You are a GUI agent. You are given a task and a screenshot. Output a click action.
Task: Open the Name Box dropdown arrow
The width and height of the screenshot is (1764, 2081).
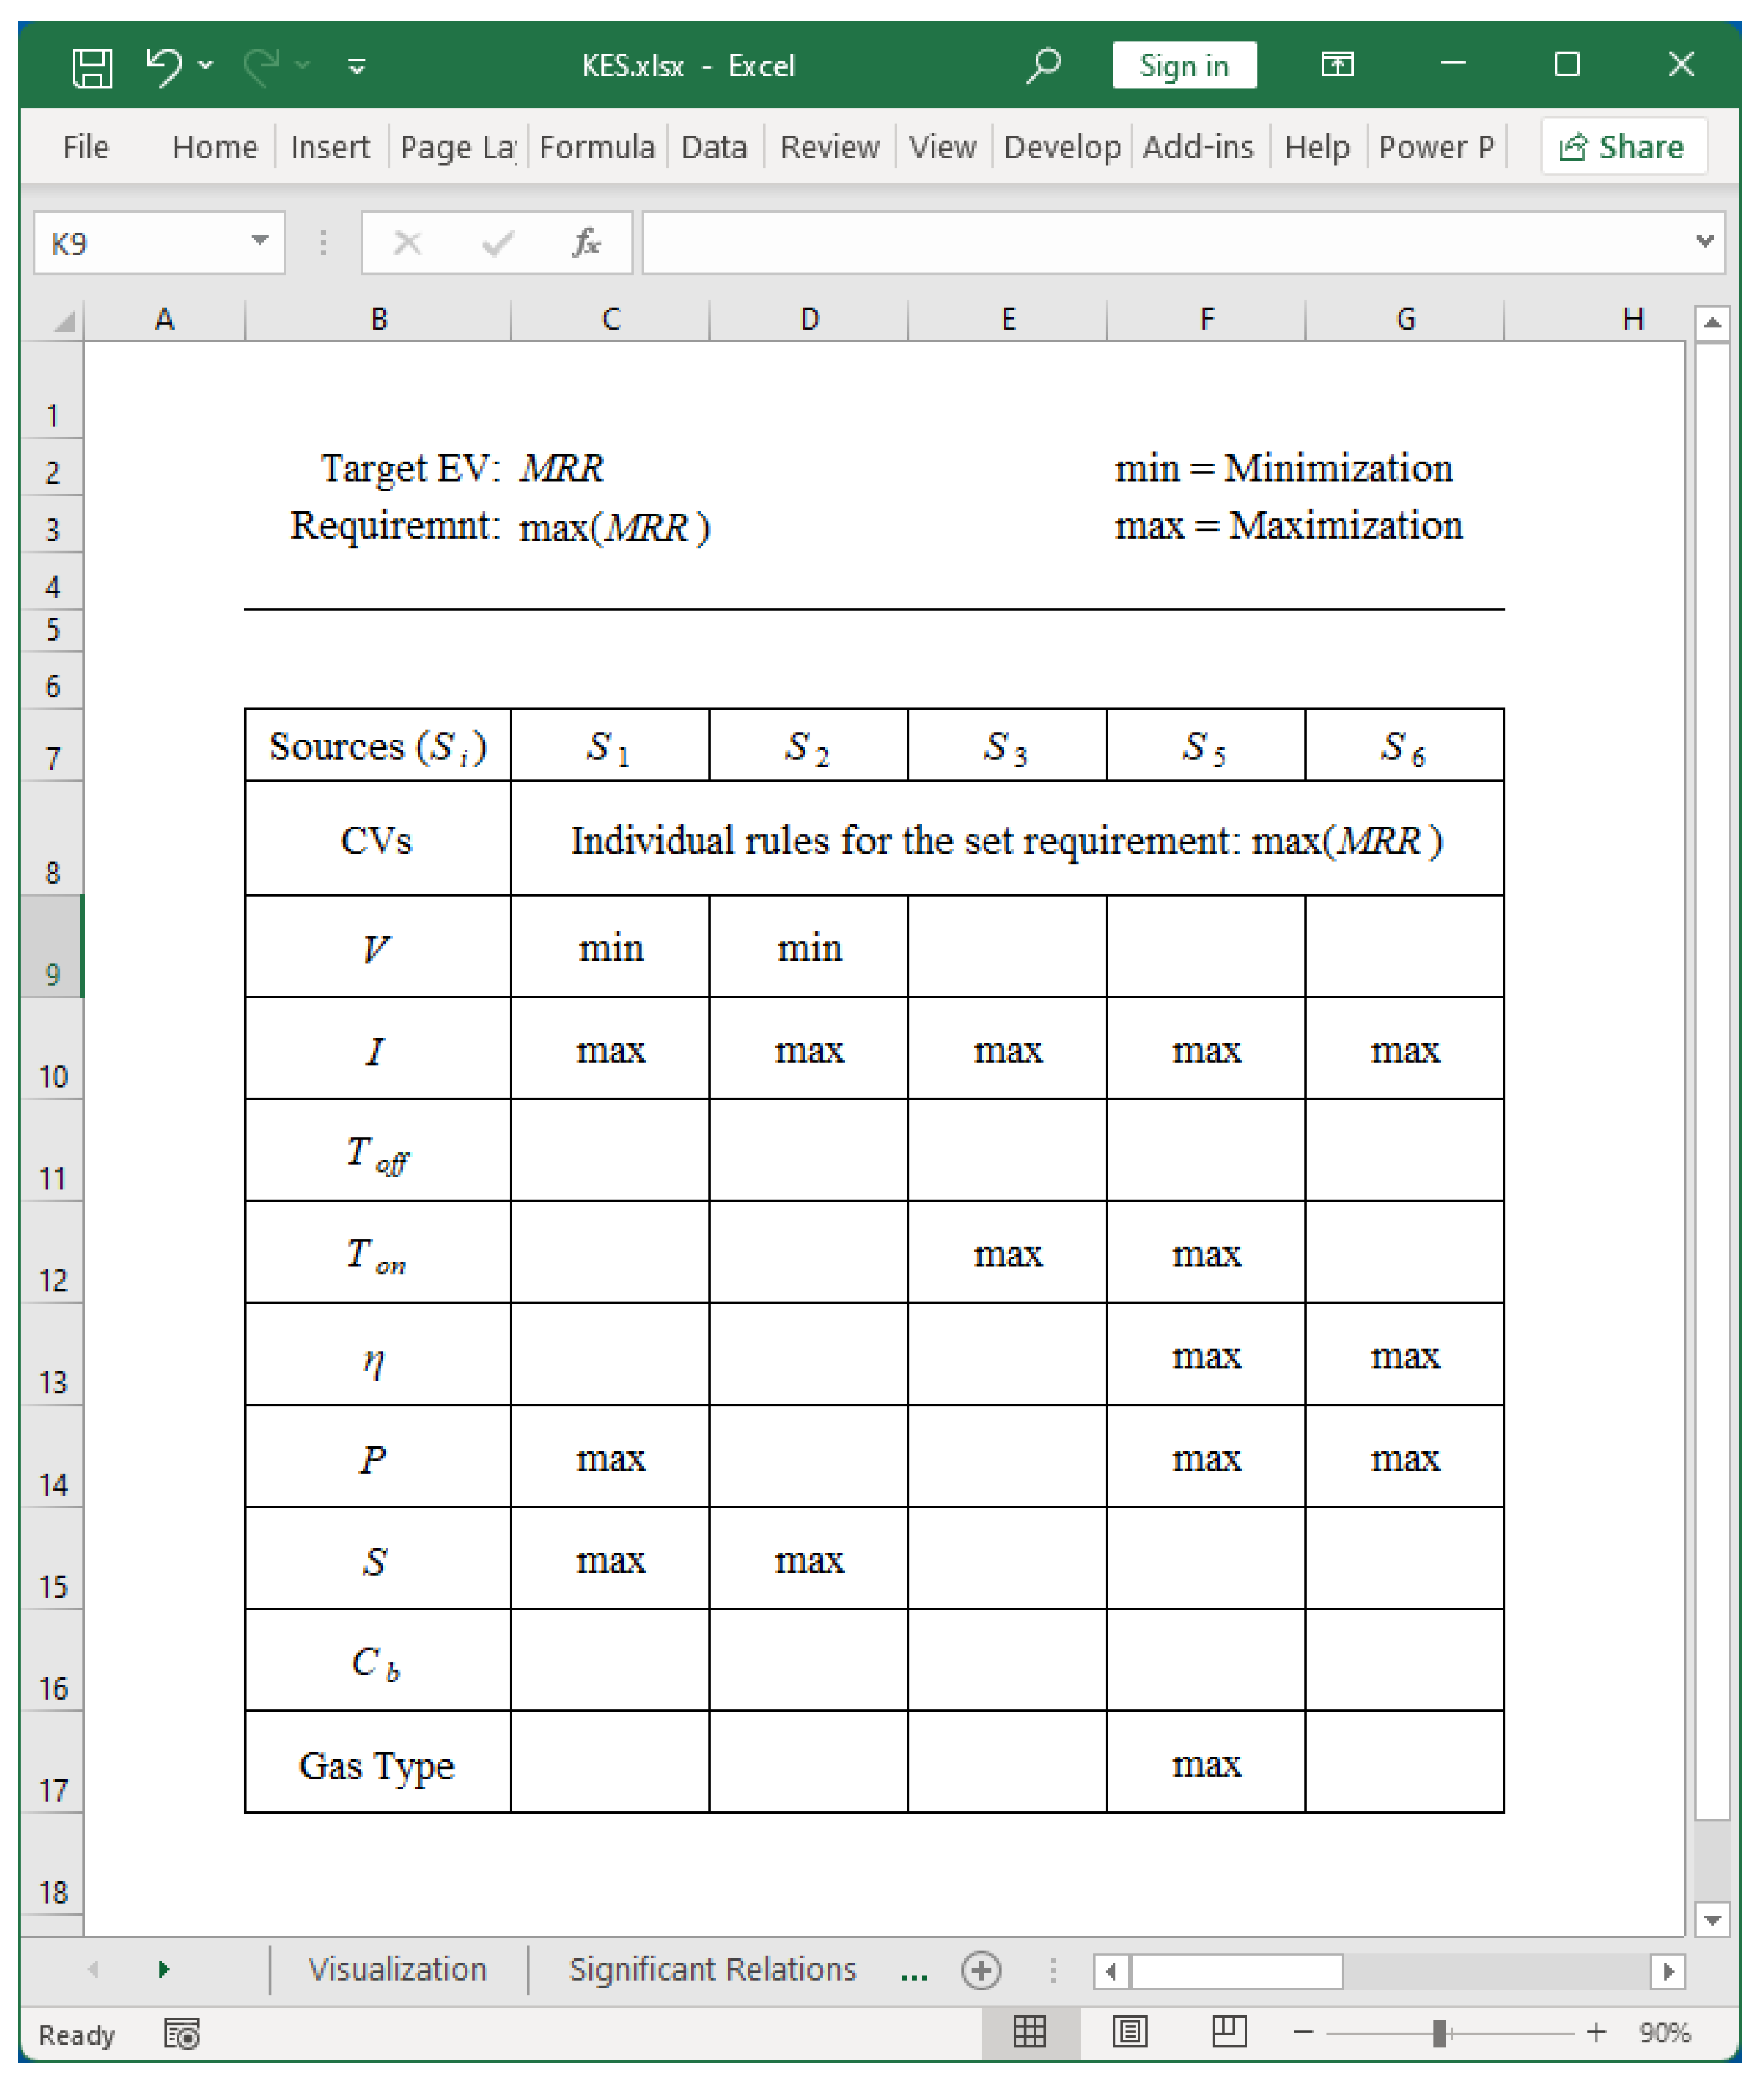coord(260,242)
